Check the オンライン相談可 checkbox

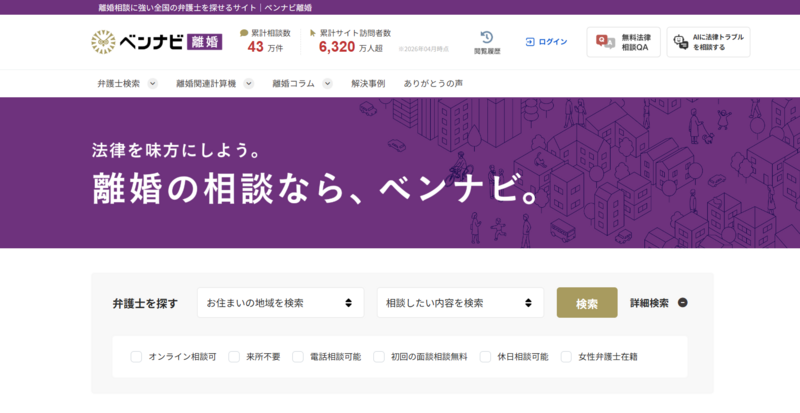(136, 356)
